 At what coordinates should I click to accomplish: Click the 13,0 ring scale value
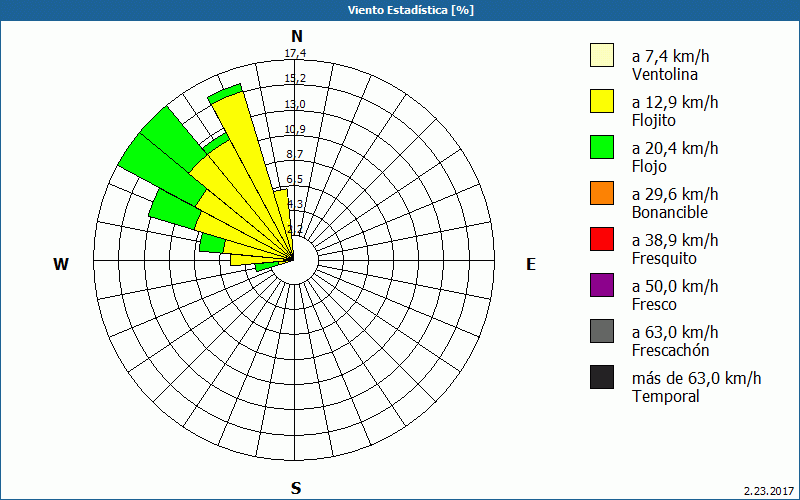pyautogui.click(x=295, y=104)
